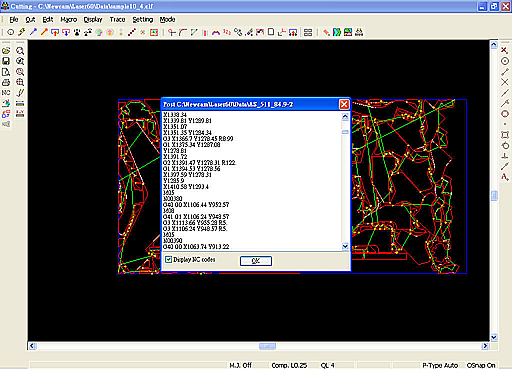Click the Save floppy disk icon

6,61
